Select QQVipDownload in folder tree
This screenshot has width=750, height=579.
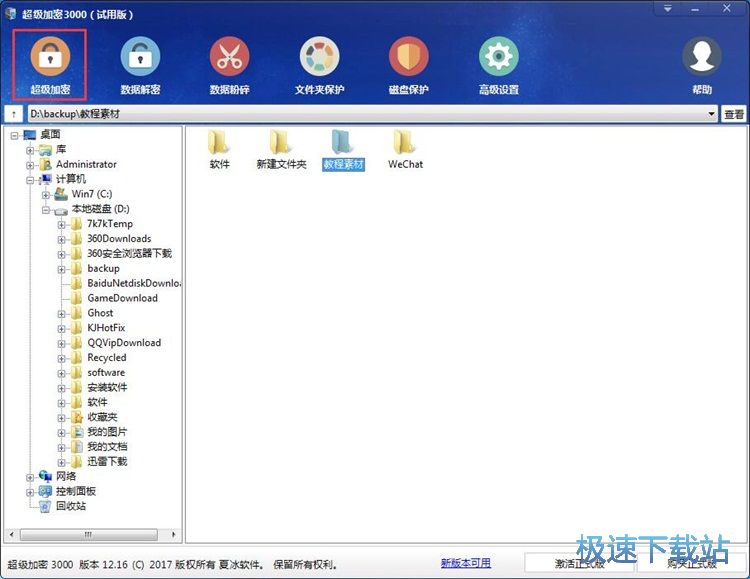(124, 342)
